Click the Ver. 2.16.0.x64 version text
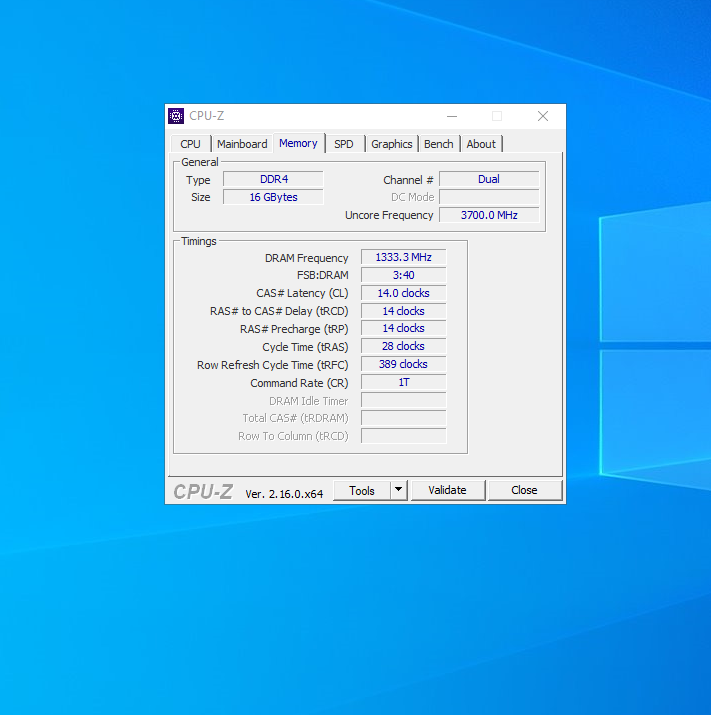 [x=284, y=494]
